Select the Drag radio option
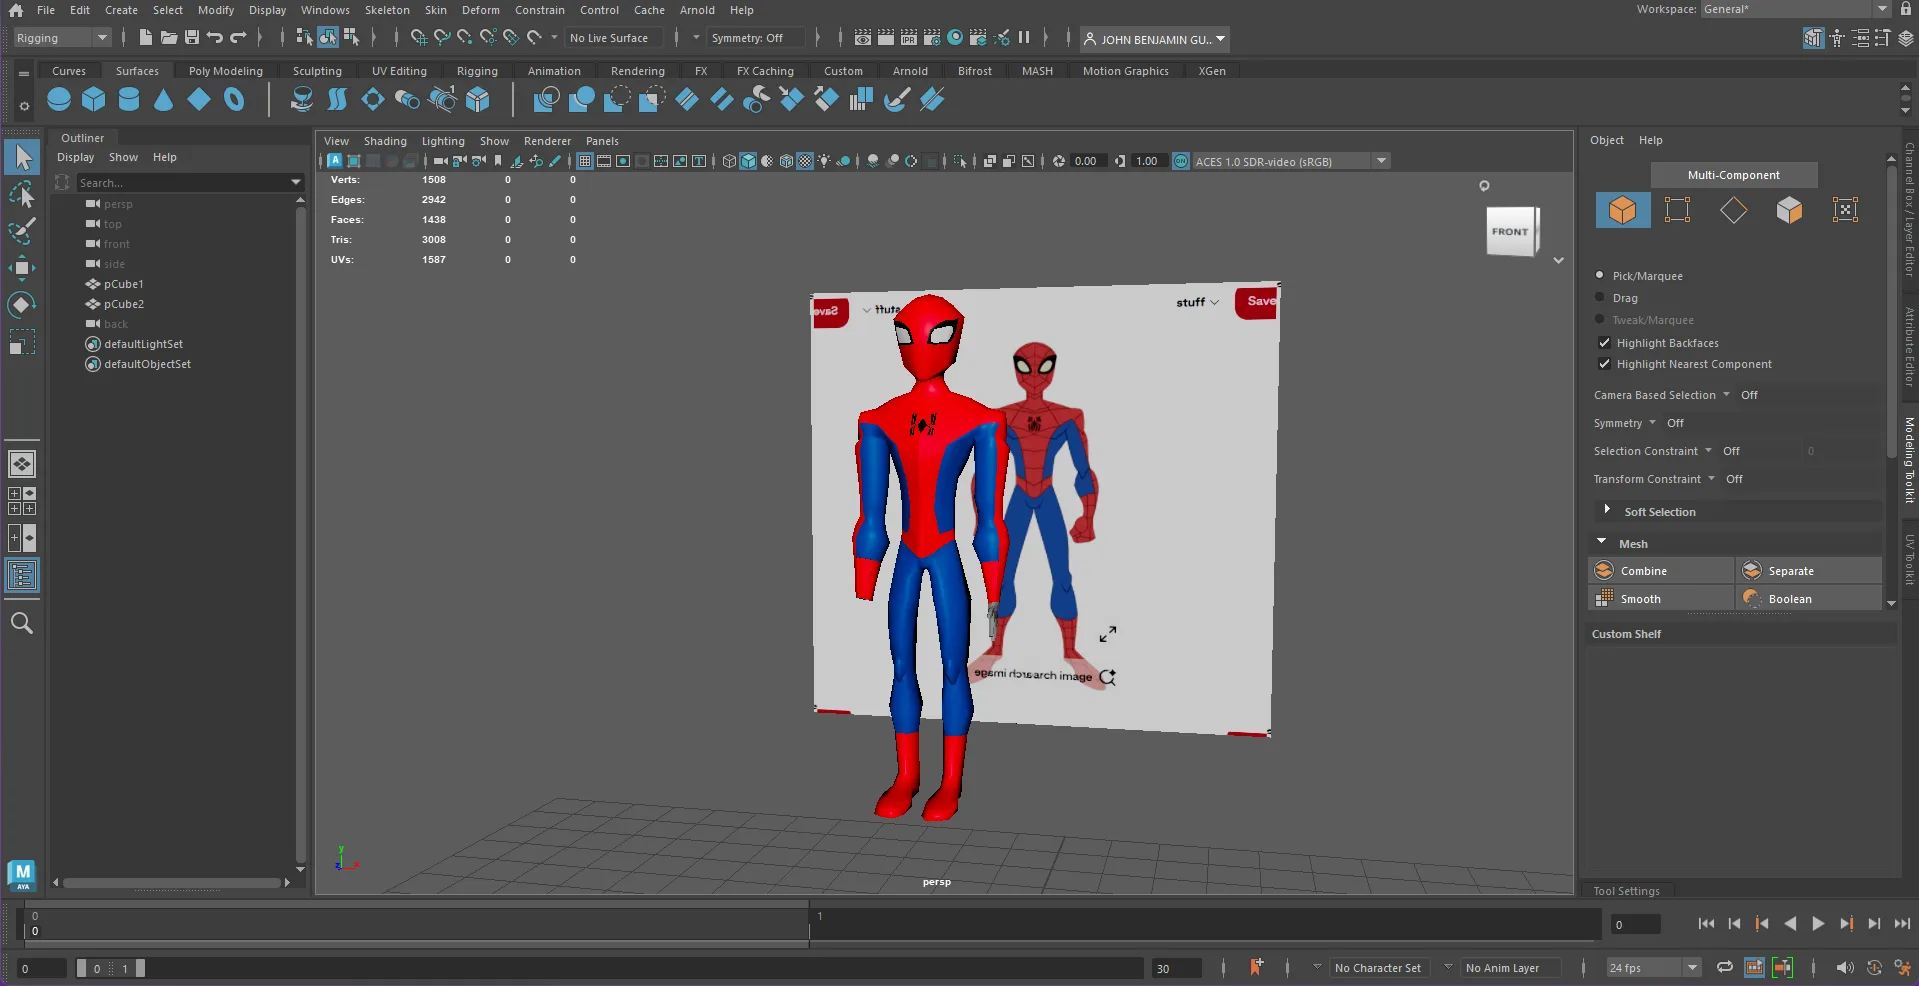The image size is (1919, 986). pyautogui.click(x=1600, y=297)
